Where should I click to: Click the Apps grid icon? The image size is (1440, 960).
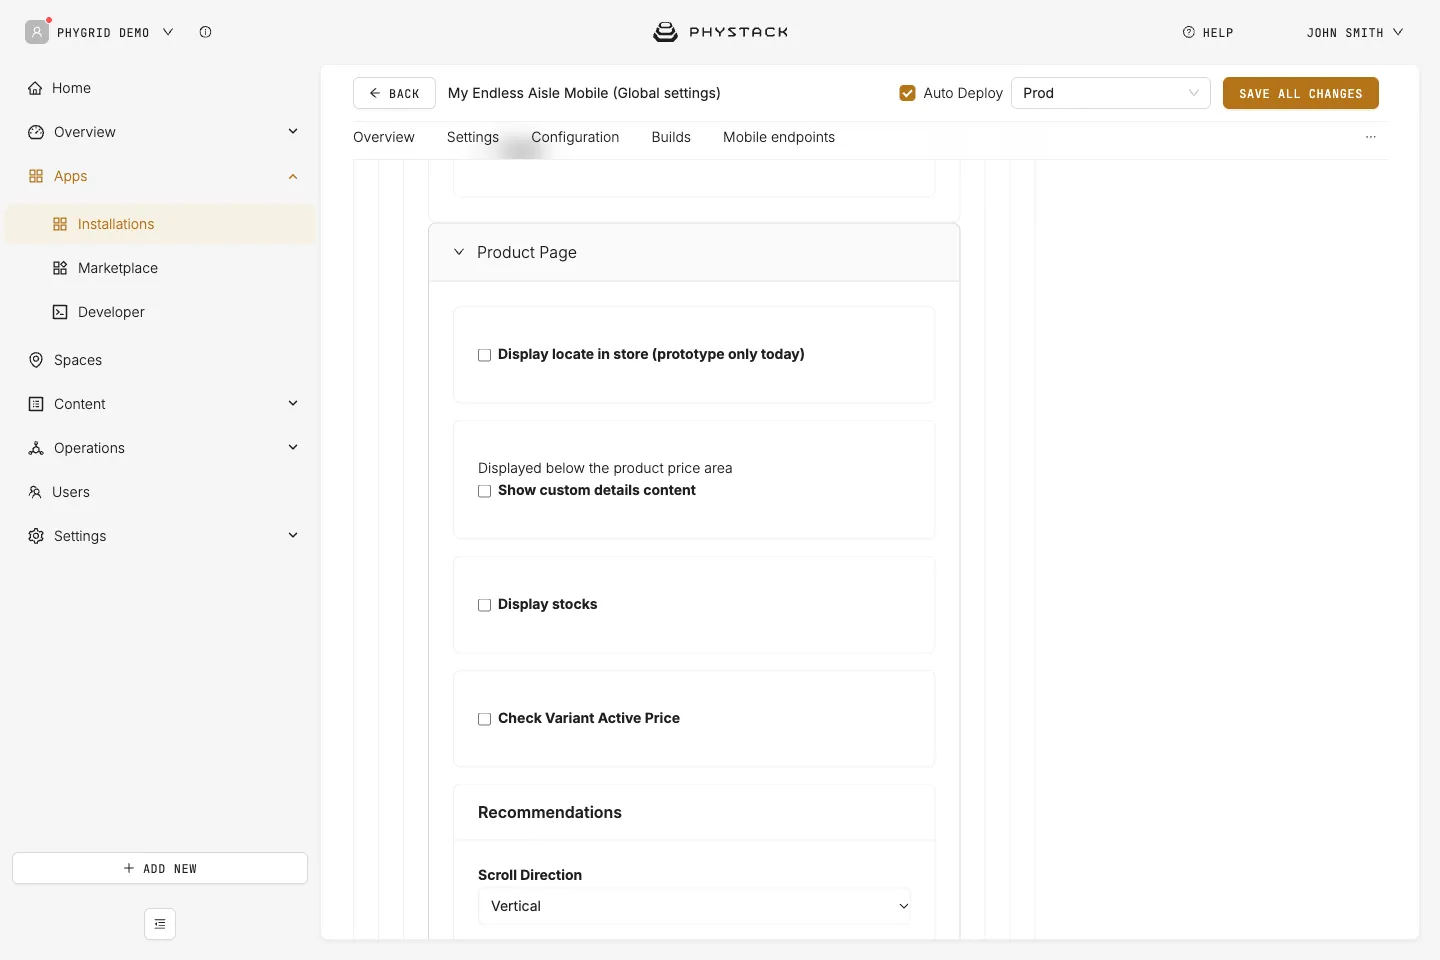tap(36, 176)
